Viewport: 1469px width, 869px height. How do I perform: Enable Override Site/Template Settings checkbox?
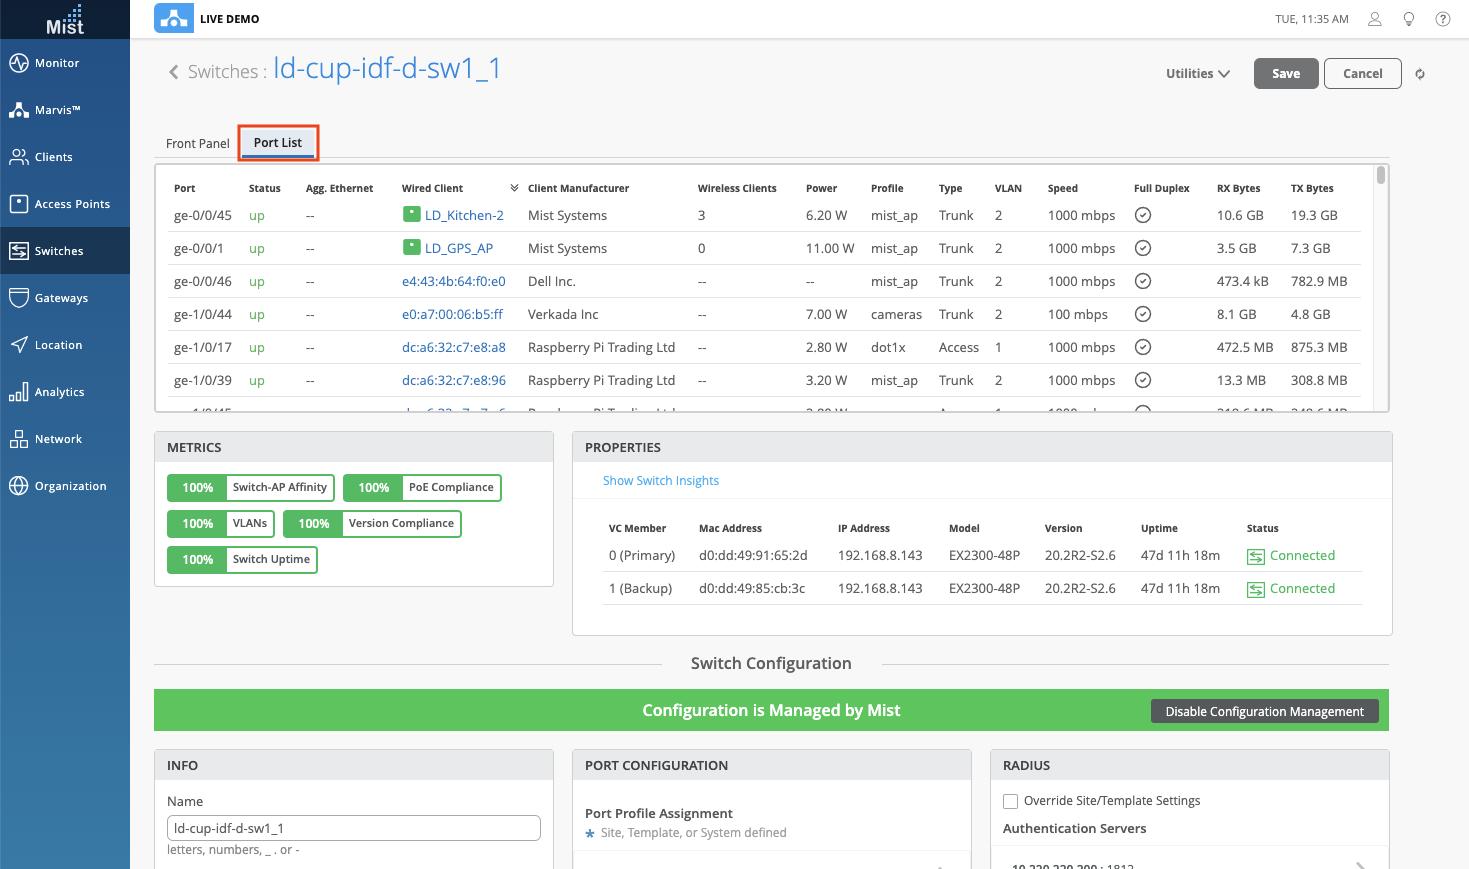tap(1011, 801)
